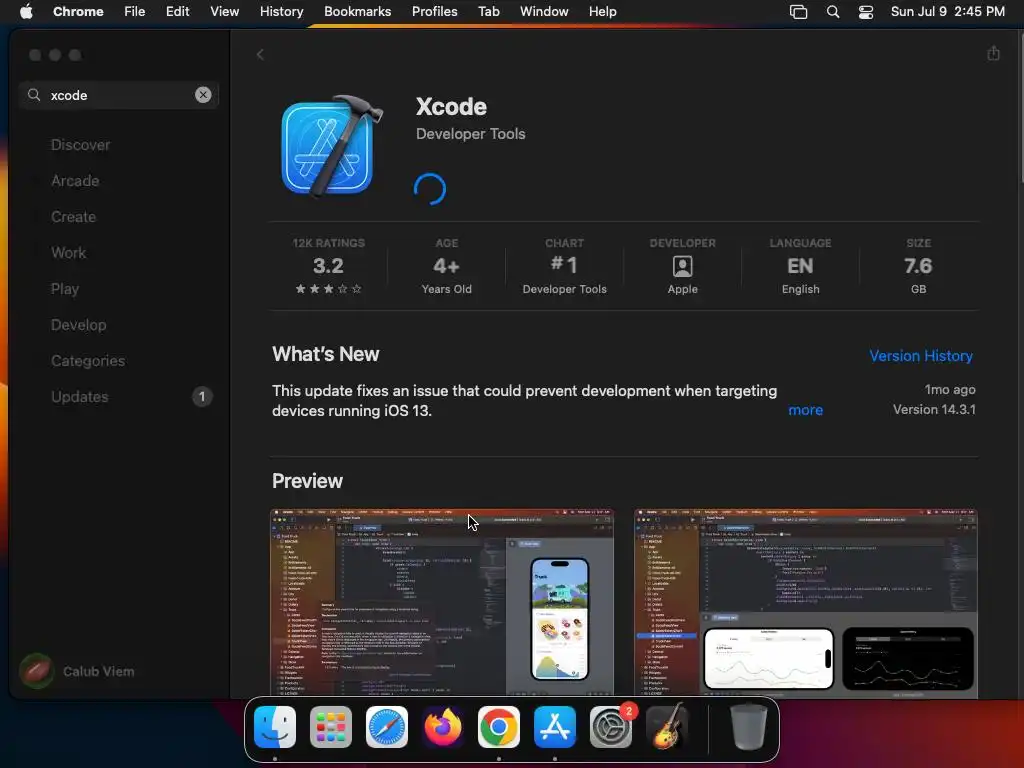The width and height of the screenshot is (1024, 768).
Task: Open GarageBand from the Dock
Action: point(667,727)
